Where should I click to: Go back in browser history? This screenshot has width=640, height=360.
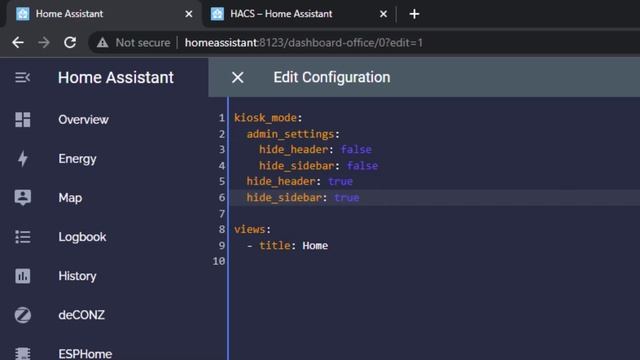coord(18,42)
